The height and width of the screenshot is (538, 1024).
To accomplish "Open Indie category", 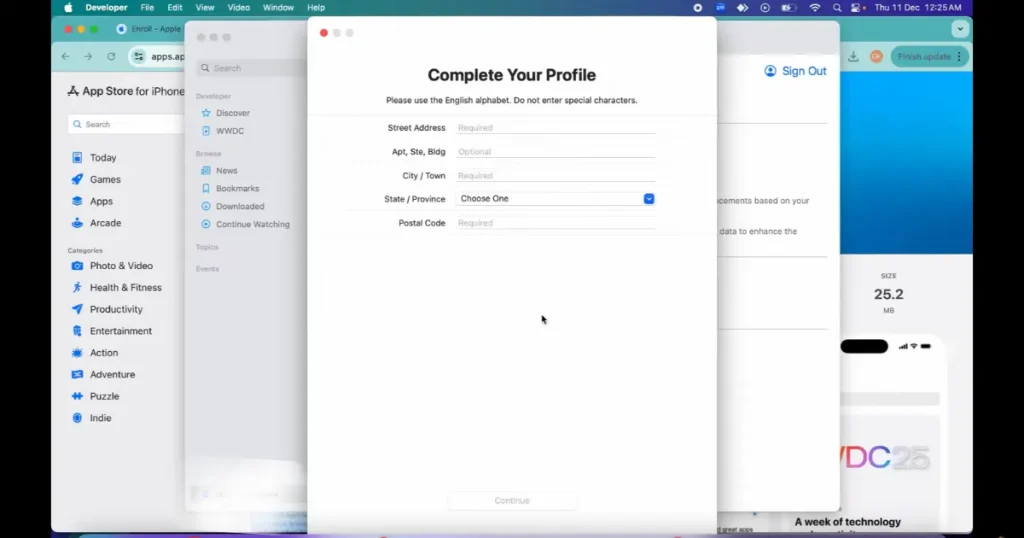I will [100, 419].
